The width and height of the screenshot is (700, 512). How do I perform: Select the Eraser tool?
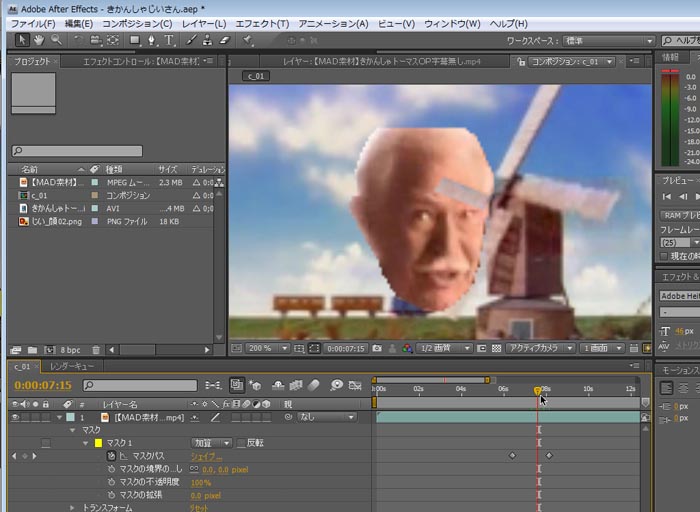tap(224, 40)
